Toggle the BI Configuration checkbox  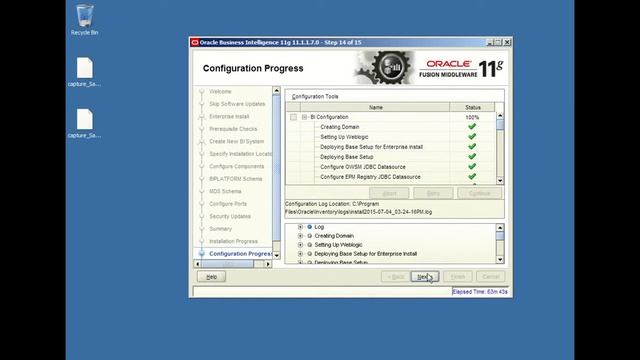293,117
